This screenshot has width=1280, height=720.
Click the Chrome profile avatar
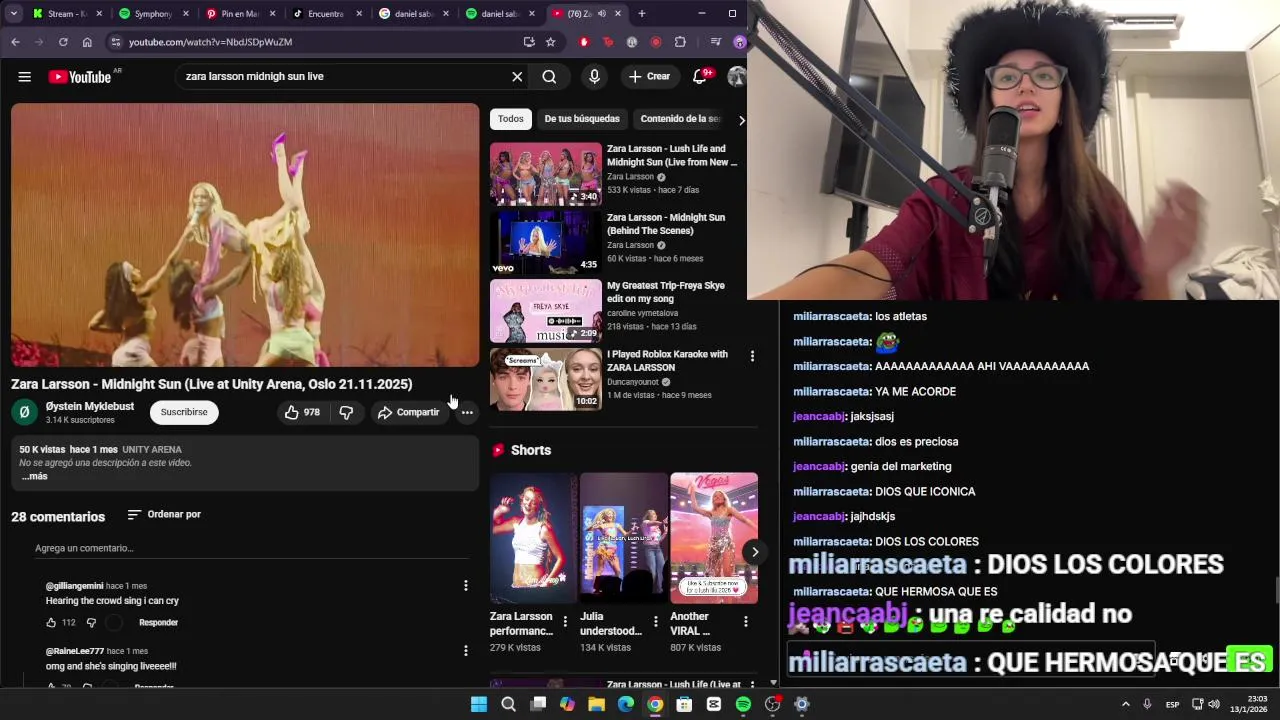pyautogui.click(x=739, y=42)
